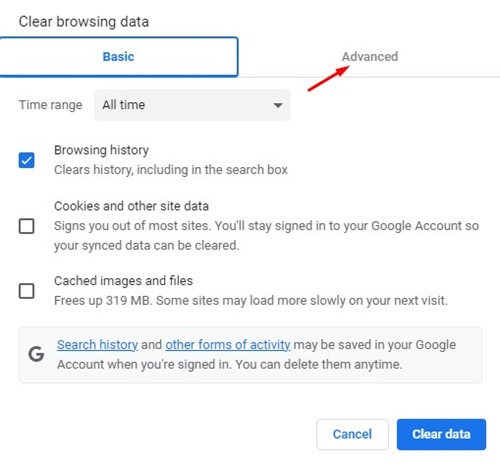The height and width of the screenshot is (466, 500).
Task: Click the Frees up 319 MB description
Action: 251,300
